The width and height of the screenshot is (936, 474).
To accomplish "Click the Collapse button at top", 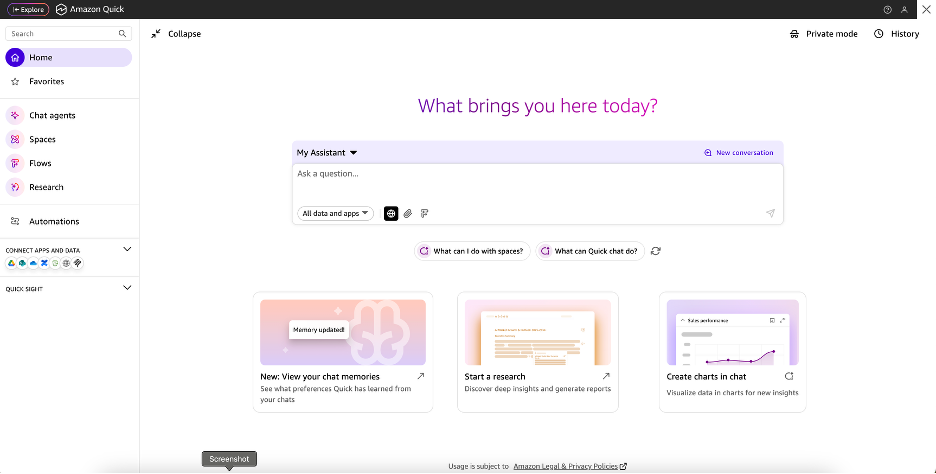I will 176,34.
